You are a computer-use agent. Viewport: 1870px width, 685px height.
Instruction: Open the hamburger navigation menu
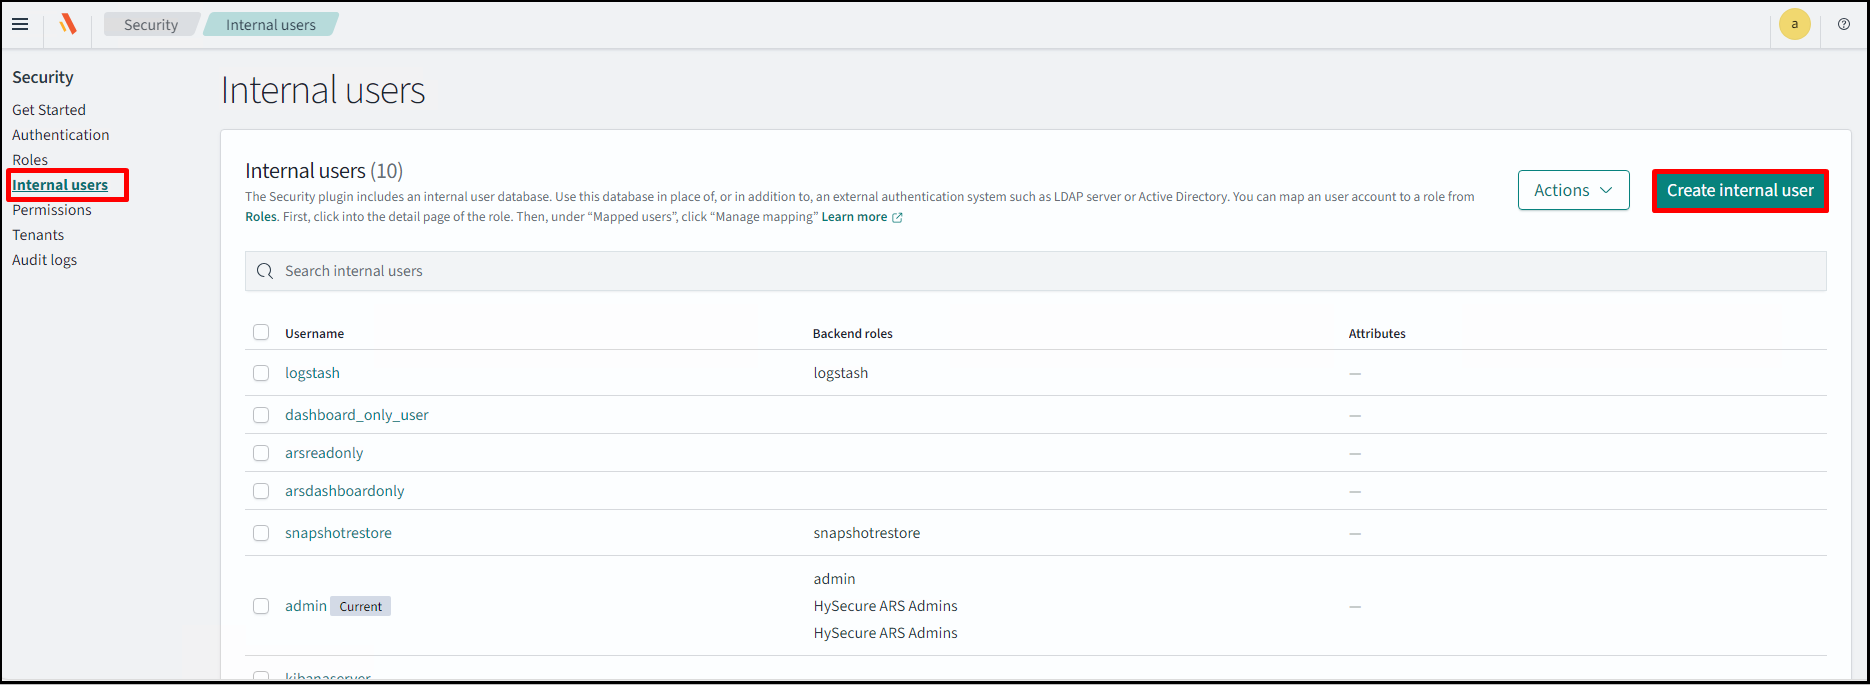click(x=20, y=25)
